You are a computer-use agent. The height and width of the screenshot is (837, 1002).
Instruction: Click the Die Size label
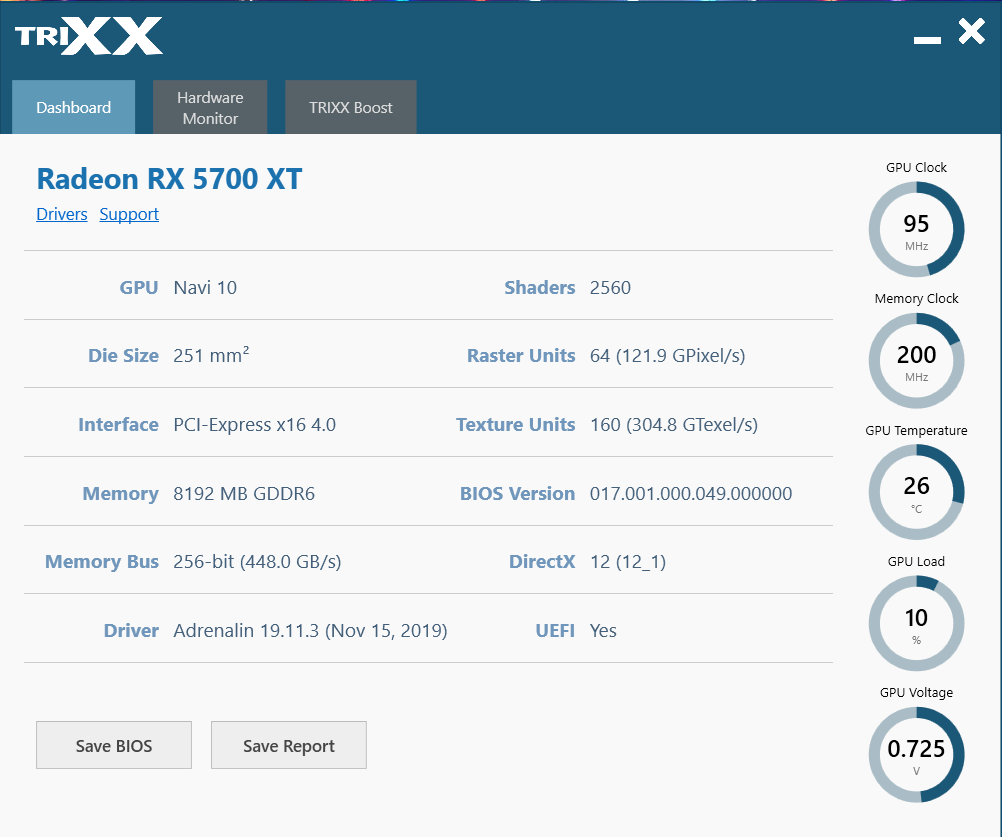[x=123, y=356]
